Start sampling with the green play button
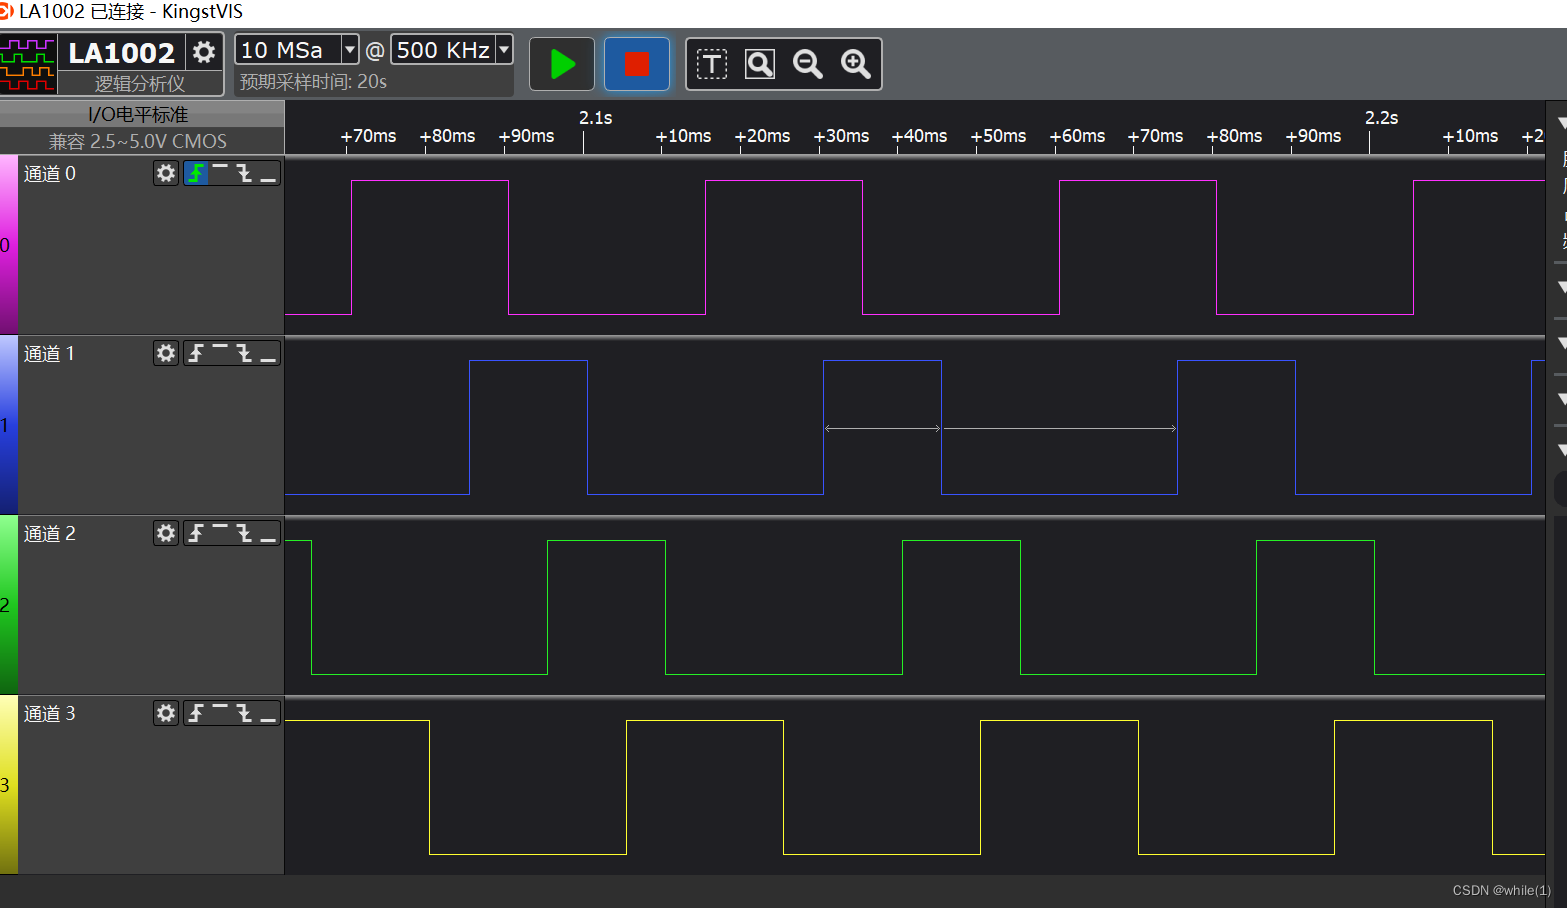 pos(562,64)
